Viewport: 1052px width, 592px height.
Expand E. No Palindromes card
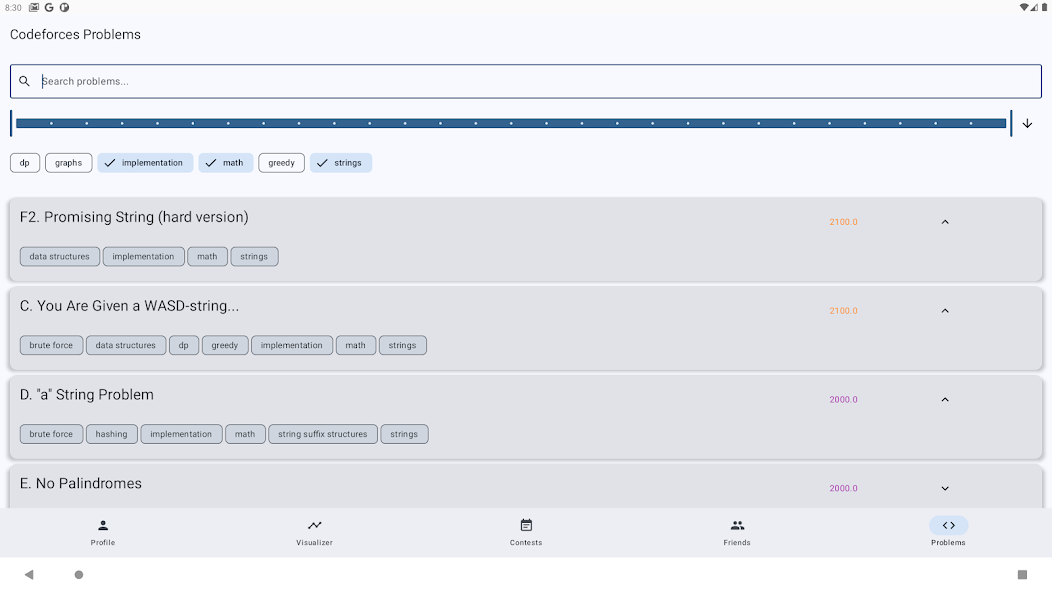945,489
